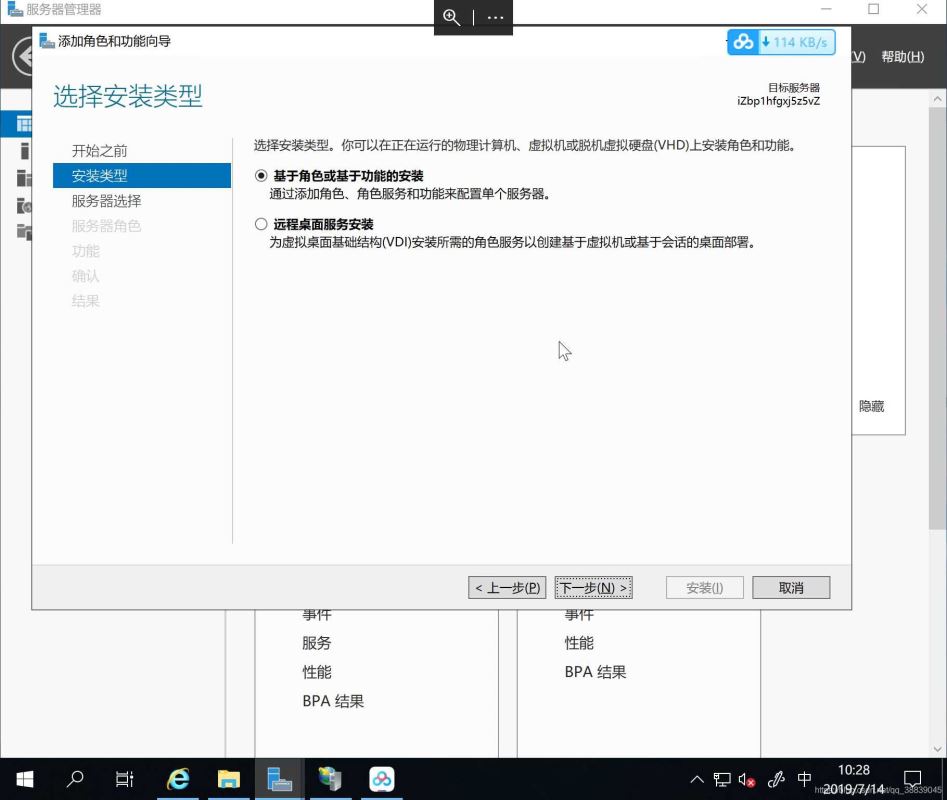Click the zoom magnifier icon at top
947x800 pixels.
[x=452, y=17]
